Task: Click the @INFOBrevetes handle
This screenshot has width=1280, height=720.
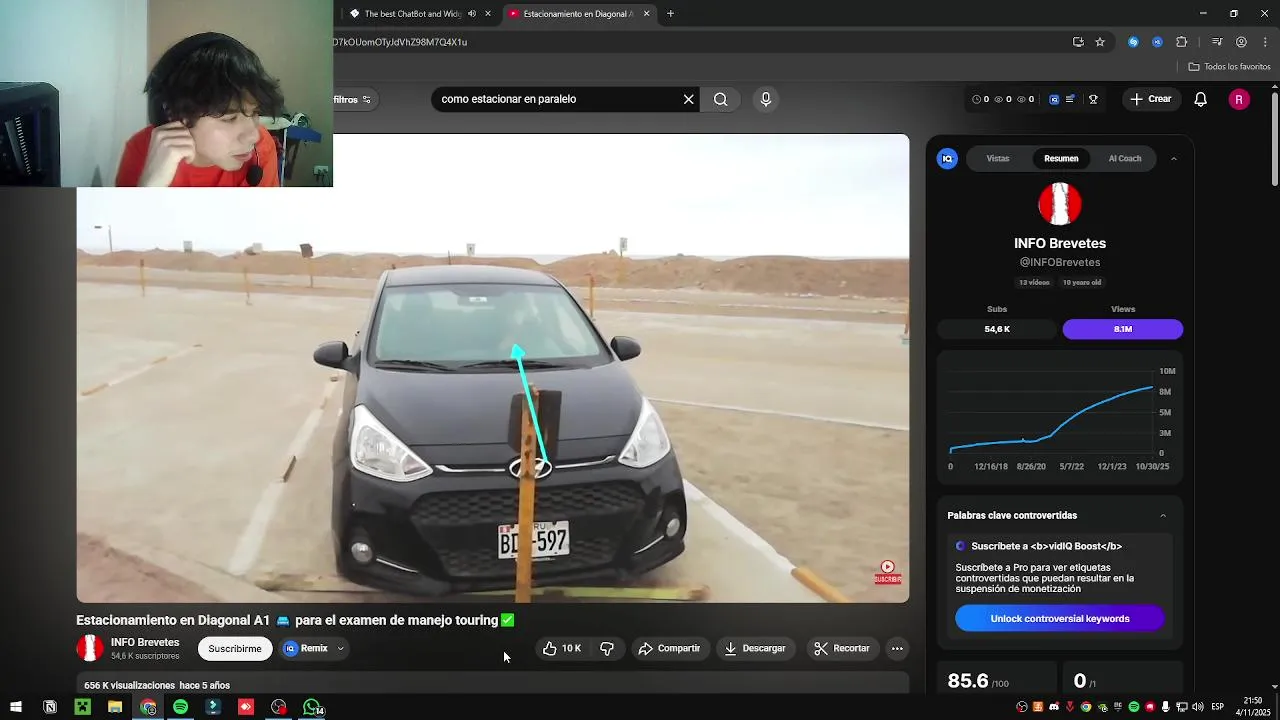Action: click(1060, 262)
